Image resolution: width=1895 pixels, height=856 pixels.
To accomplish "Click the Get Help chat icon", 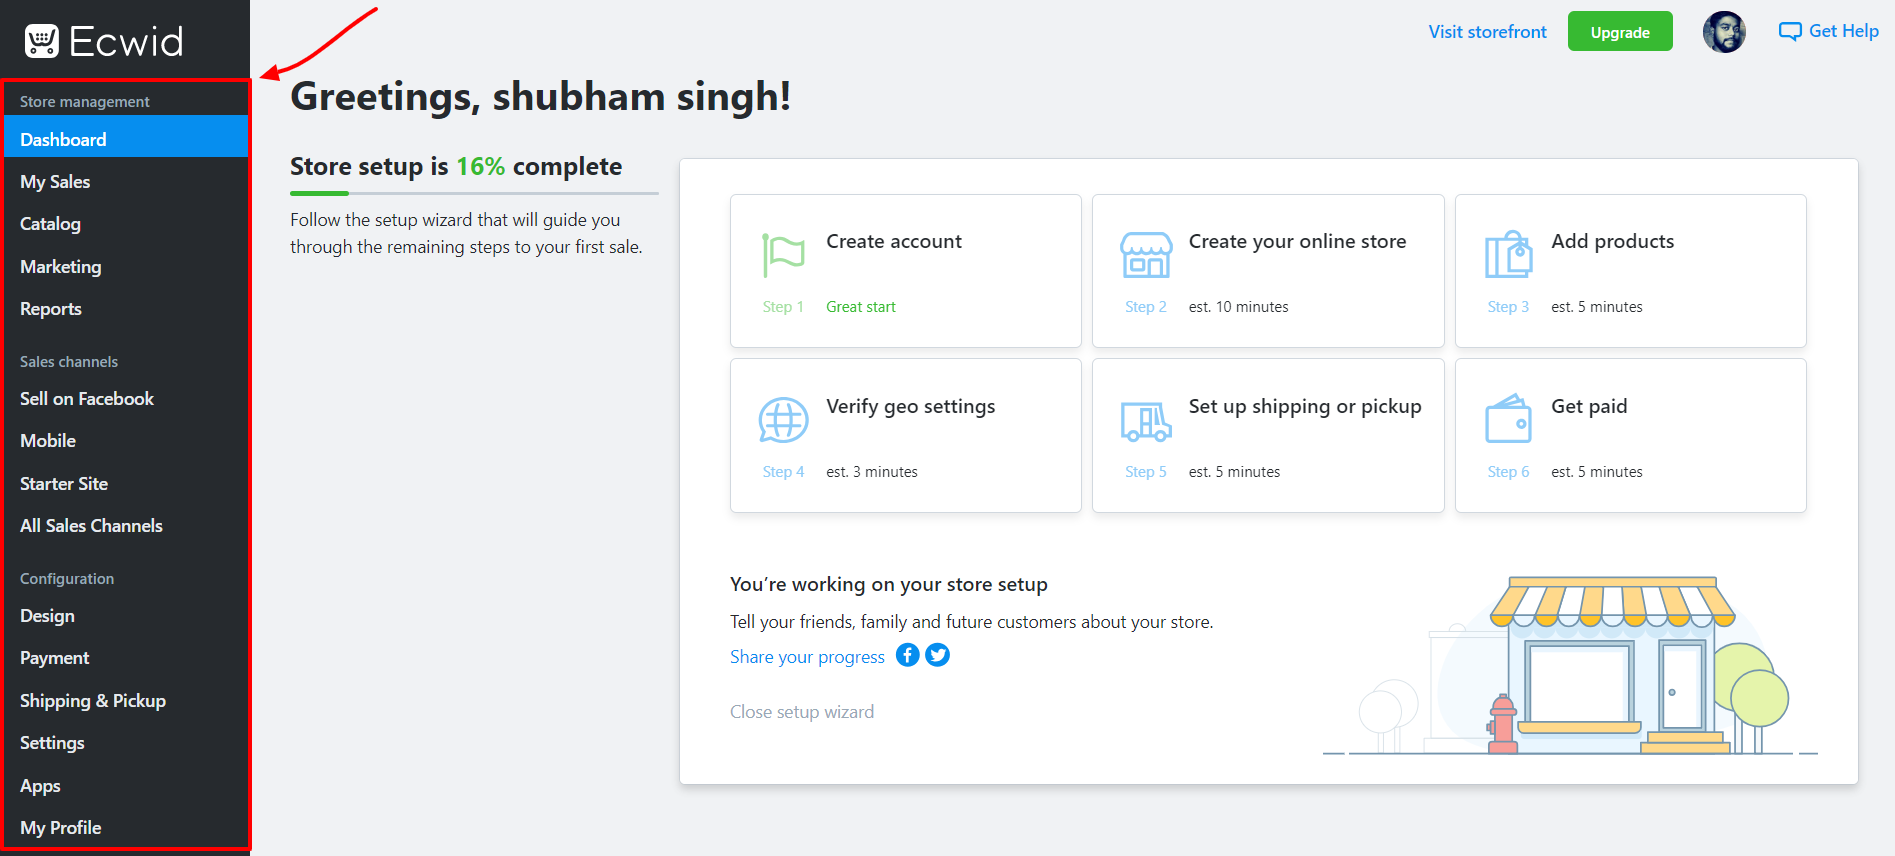I will pyautogui.click(x=1789, y=32).
